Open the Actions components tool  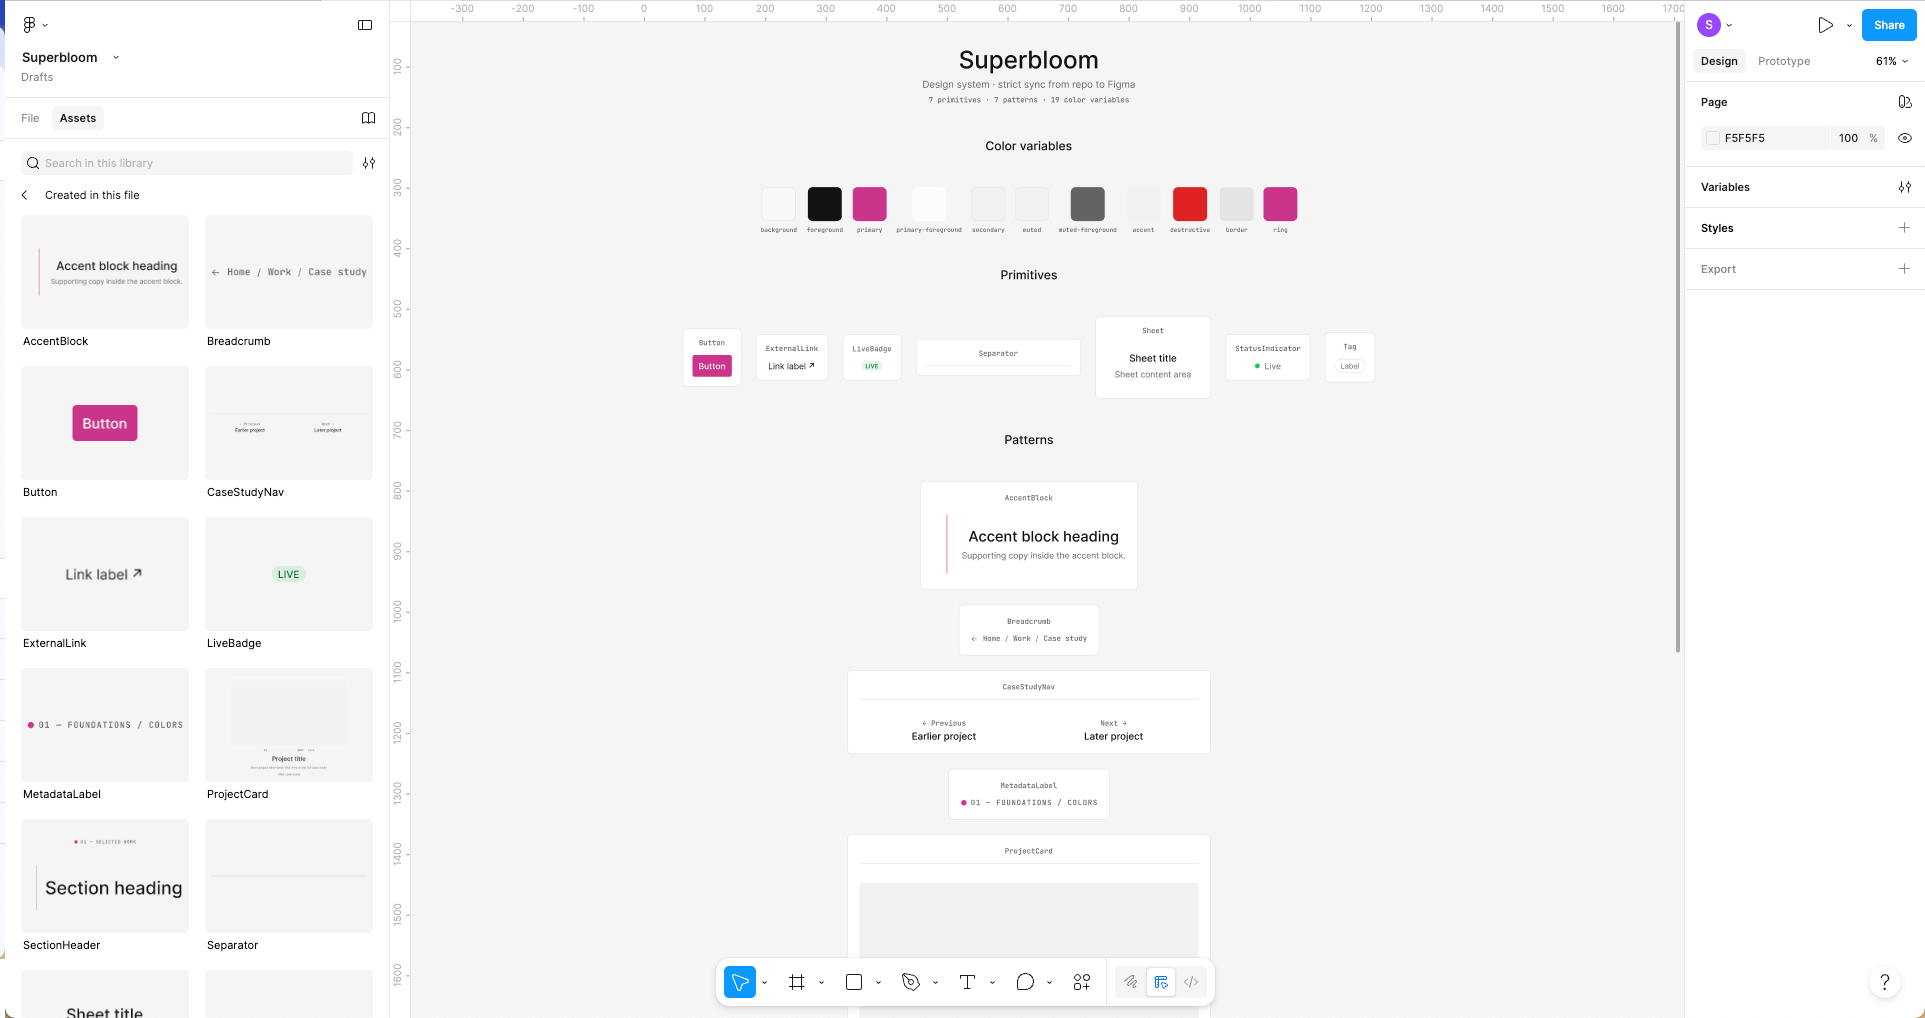pyautogui.click(x=1082, y=982)
